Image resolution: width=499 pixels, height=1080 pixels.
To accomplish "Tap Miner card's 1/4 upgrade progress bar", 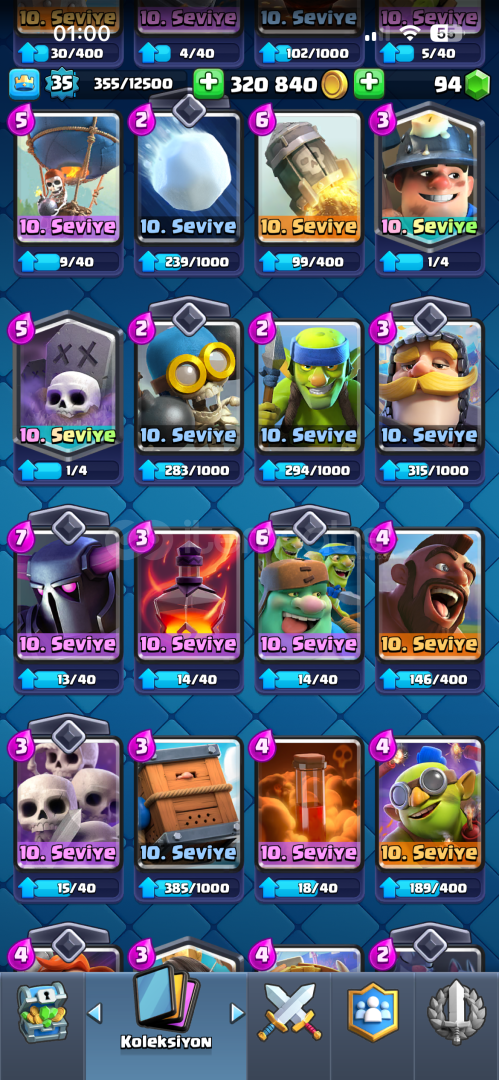I will (x=430, y=261).
